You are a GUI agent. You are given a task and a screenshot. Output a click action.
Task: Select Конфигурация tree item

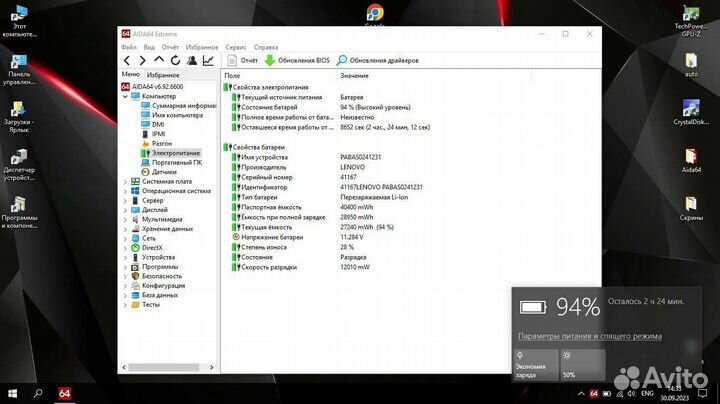tap(158, 286)
